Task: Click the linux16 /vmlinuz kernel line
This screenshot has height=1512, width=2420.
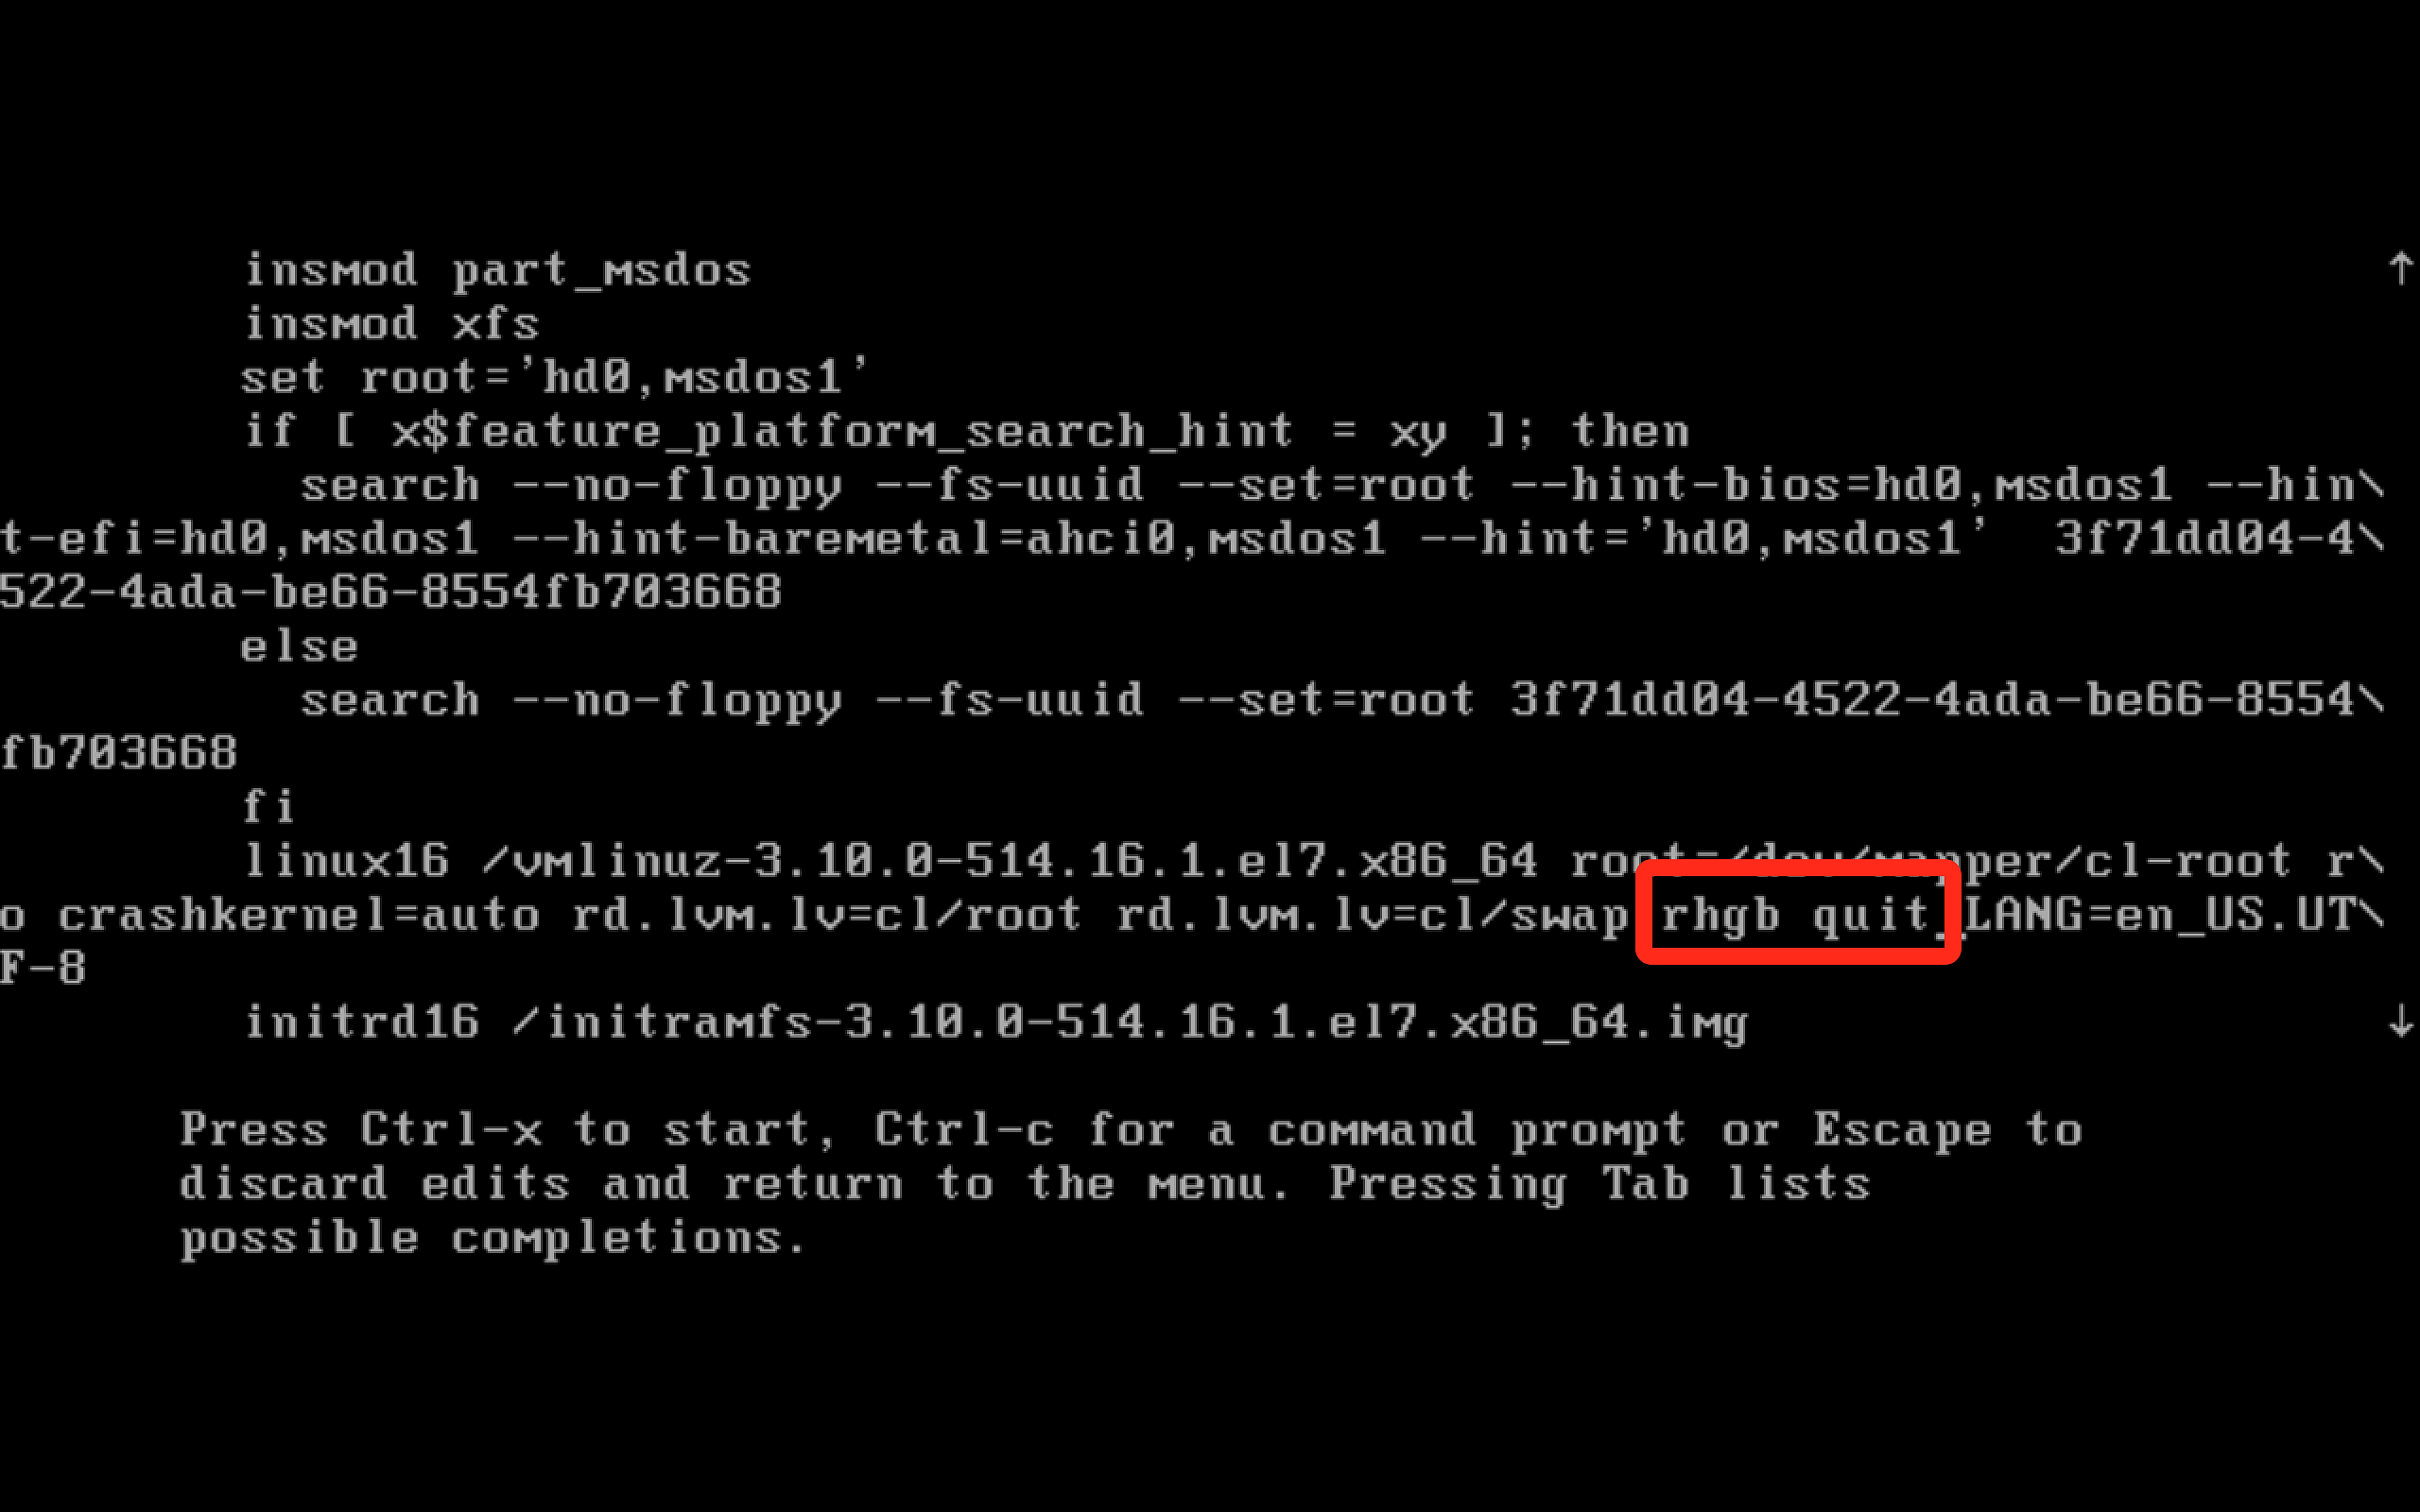Action: pos(1314,862)
